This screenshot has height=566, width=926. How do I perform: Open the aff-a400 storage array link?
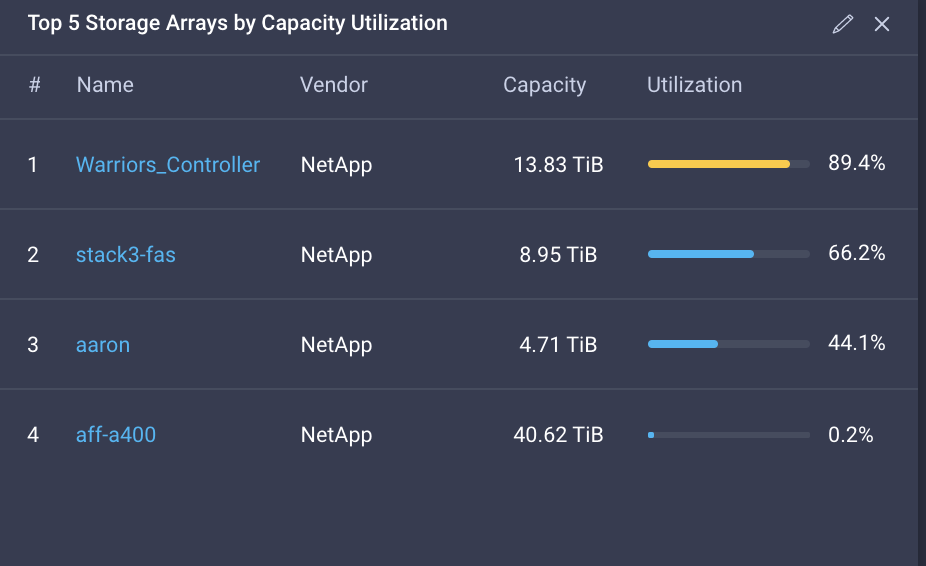[x=116, y=435]
